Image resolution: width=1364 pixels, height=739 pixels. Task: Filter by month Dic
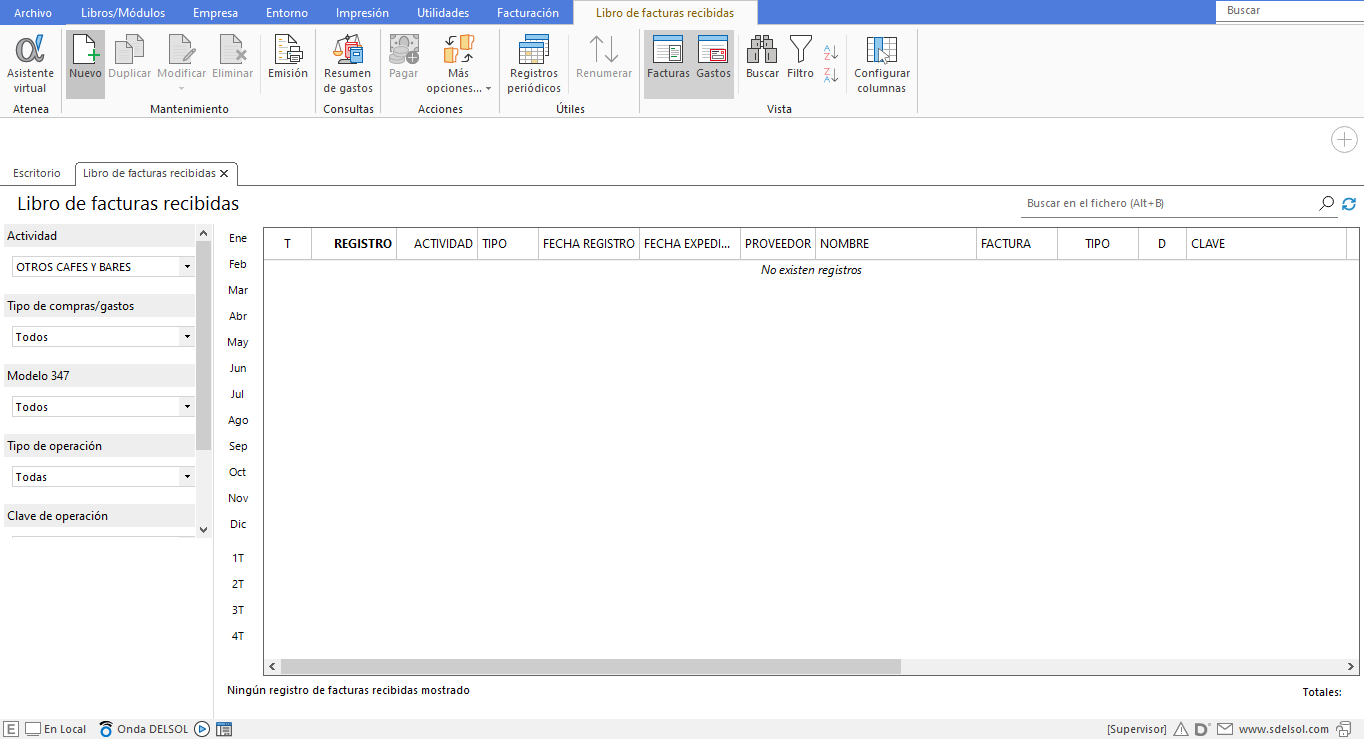(x=238, y=524)
